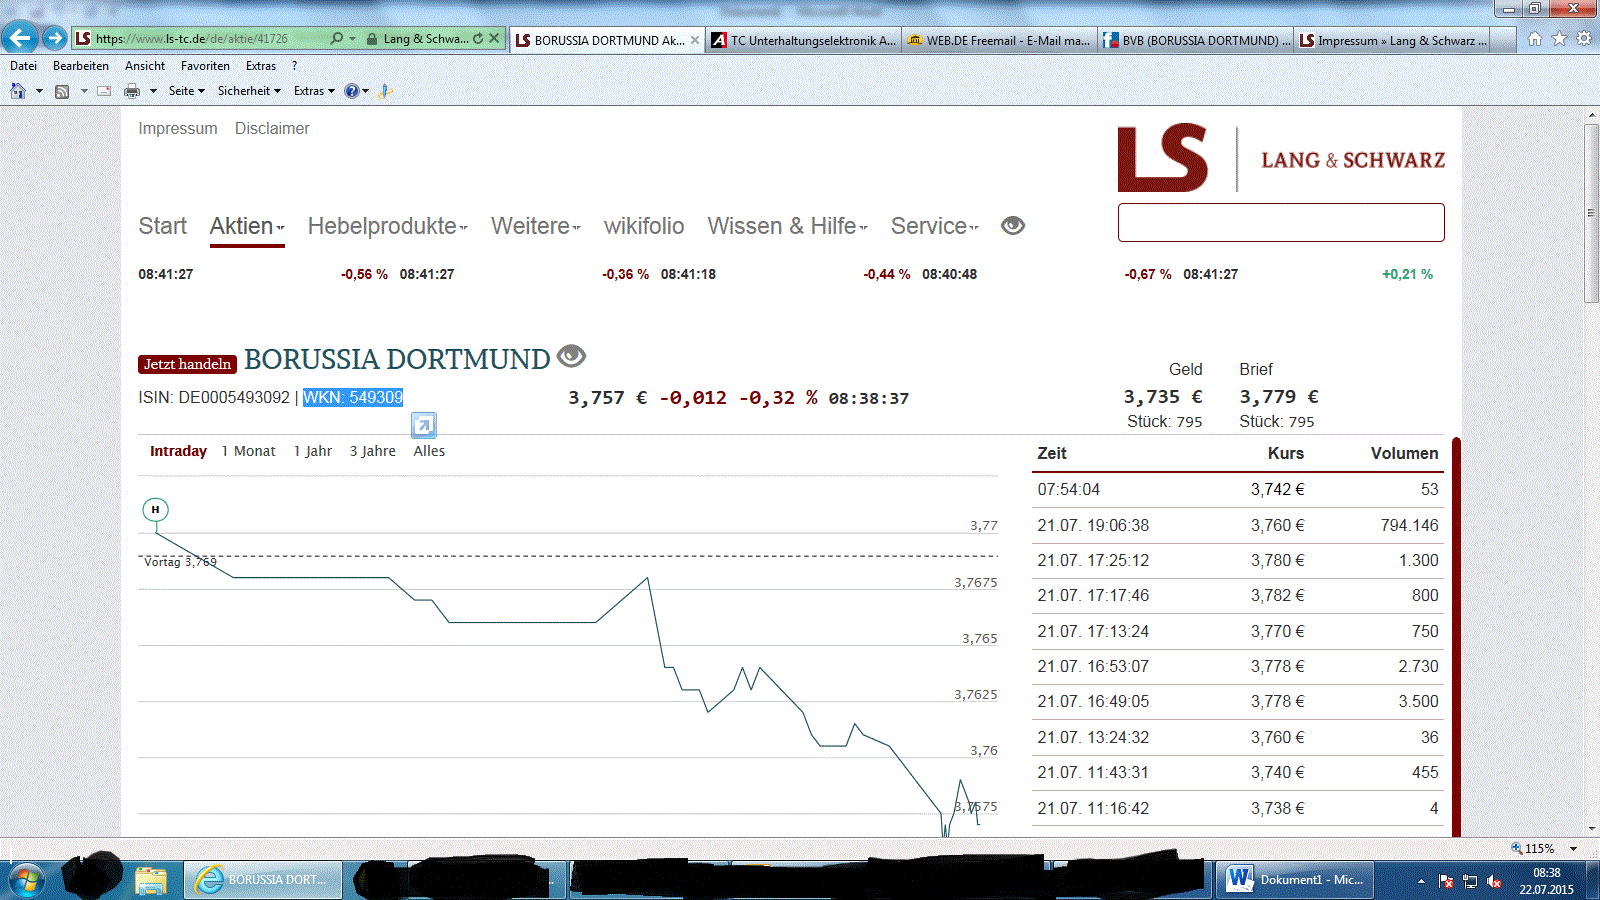Click the page vertical scrollbar thumb
This screenshot has width=1600, height=900.
(1591, 213)
